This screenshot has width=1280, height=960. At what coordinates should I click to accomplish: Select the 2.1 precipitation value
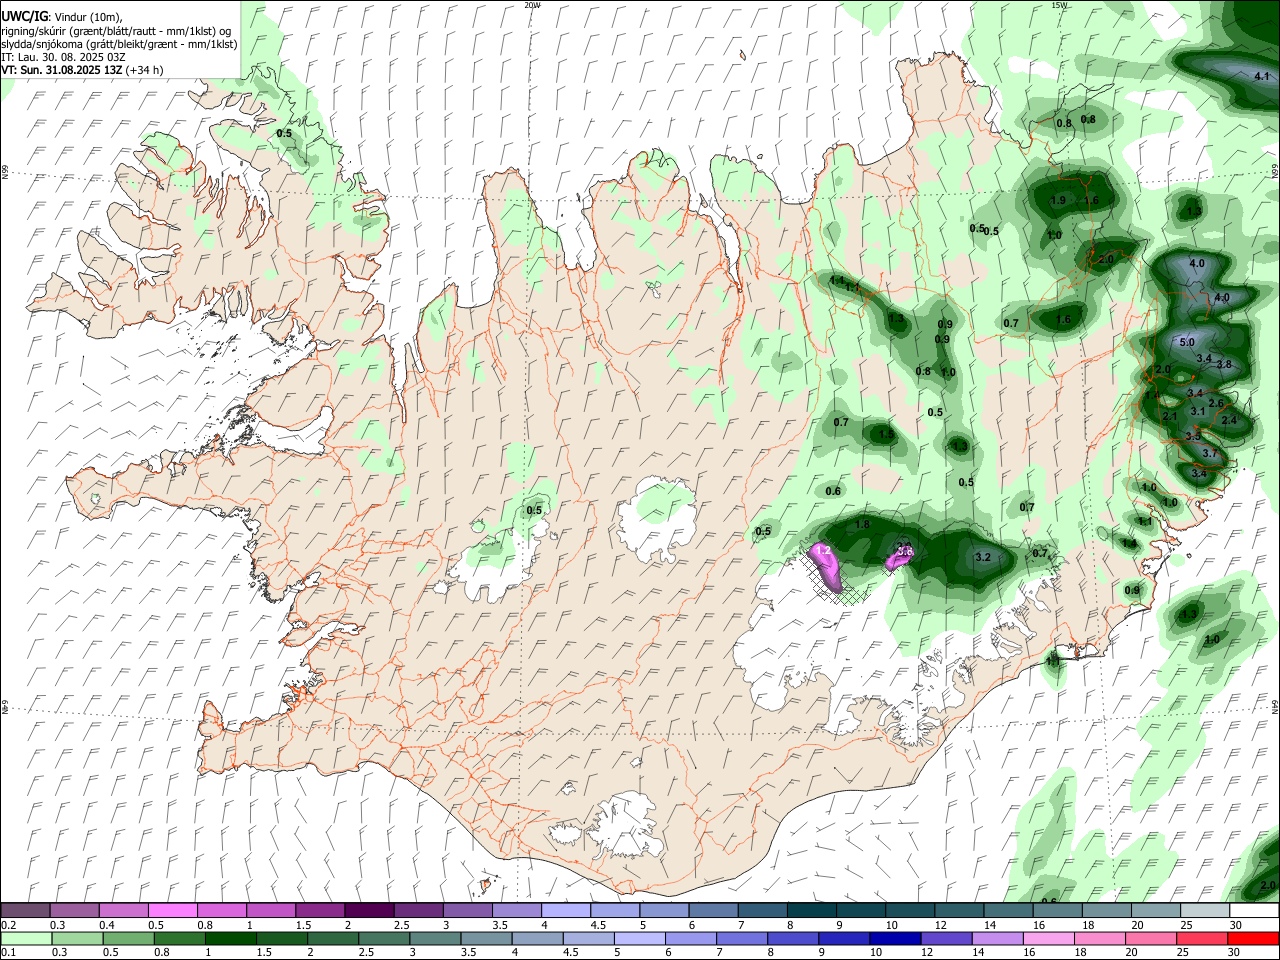coord(1170,416)
